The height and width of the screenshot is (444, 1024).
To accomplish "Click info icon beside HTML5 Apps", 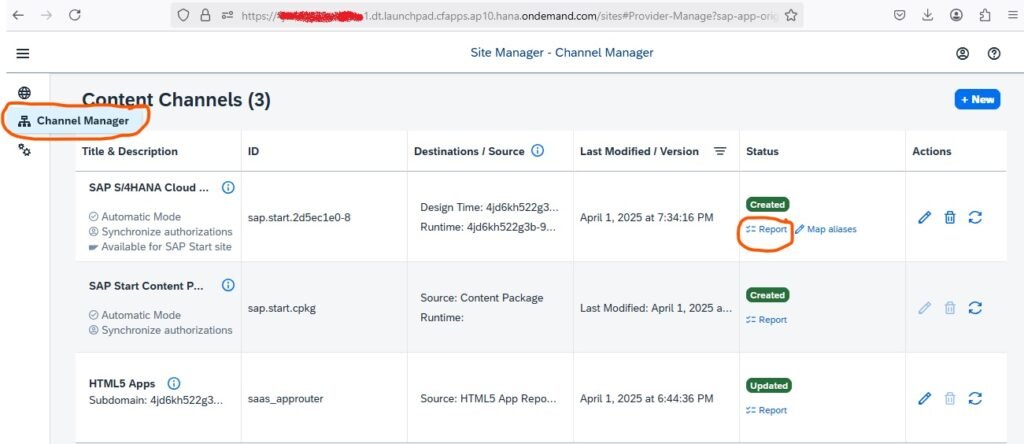I will pos(174,383).
